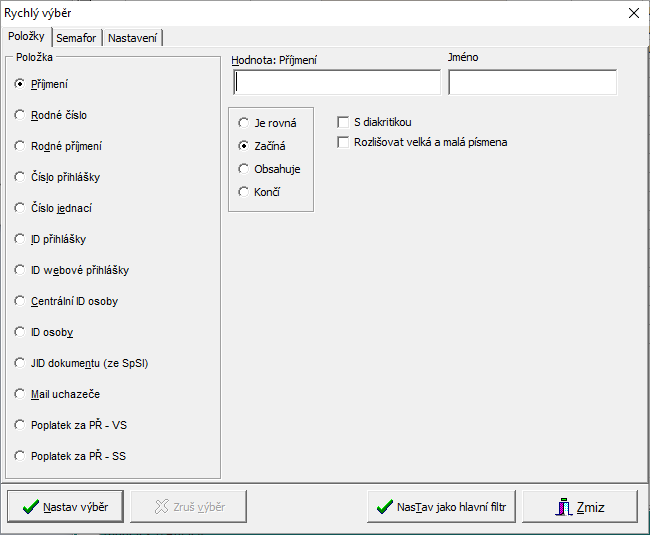650x535 pixels.
Task: Pick Rodné číslo as search item
Action: tap(20, 115)
